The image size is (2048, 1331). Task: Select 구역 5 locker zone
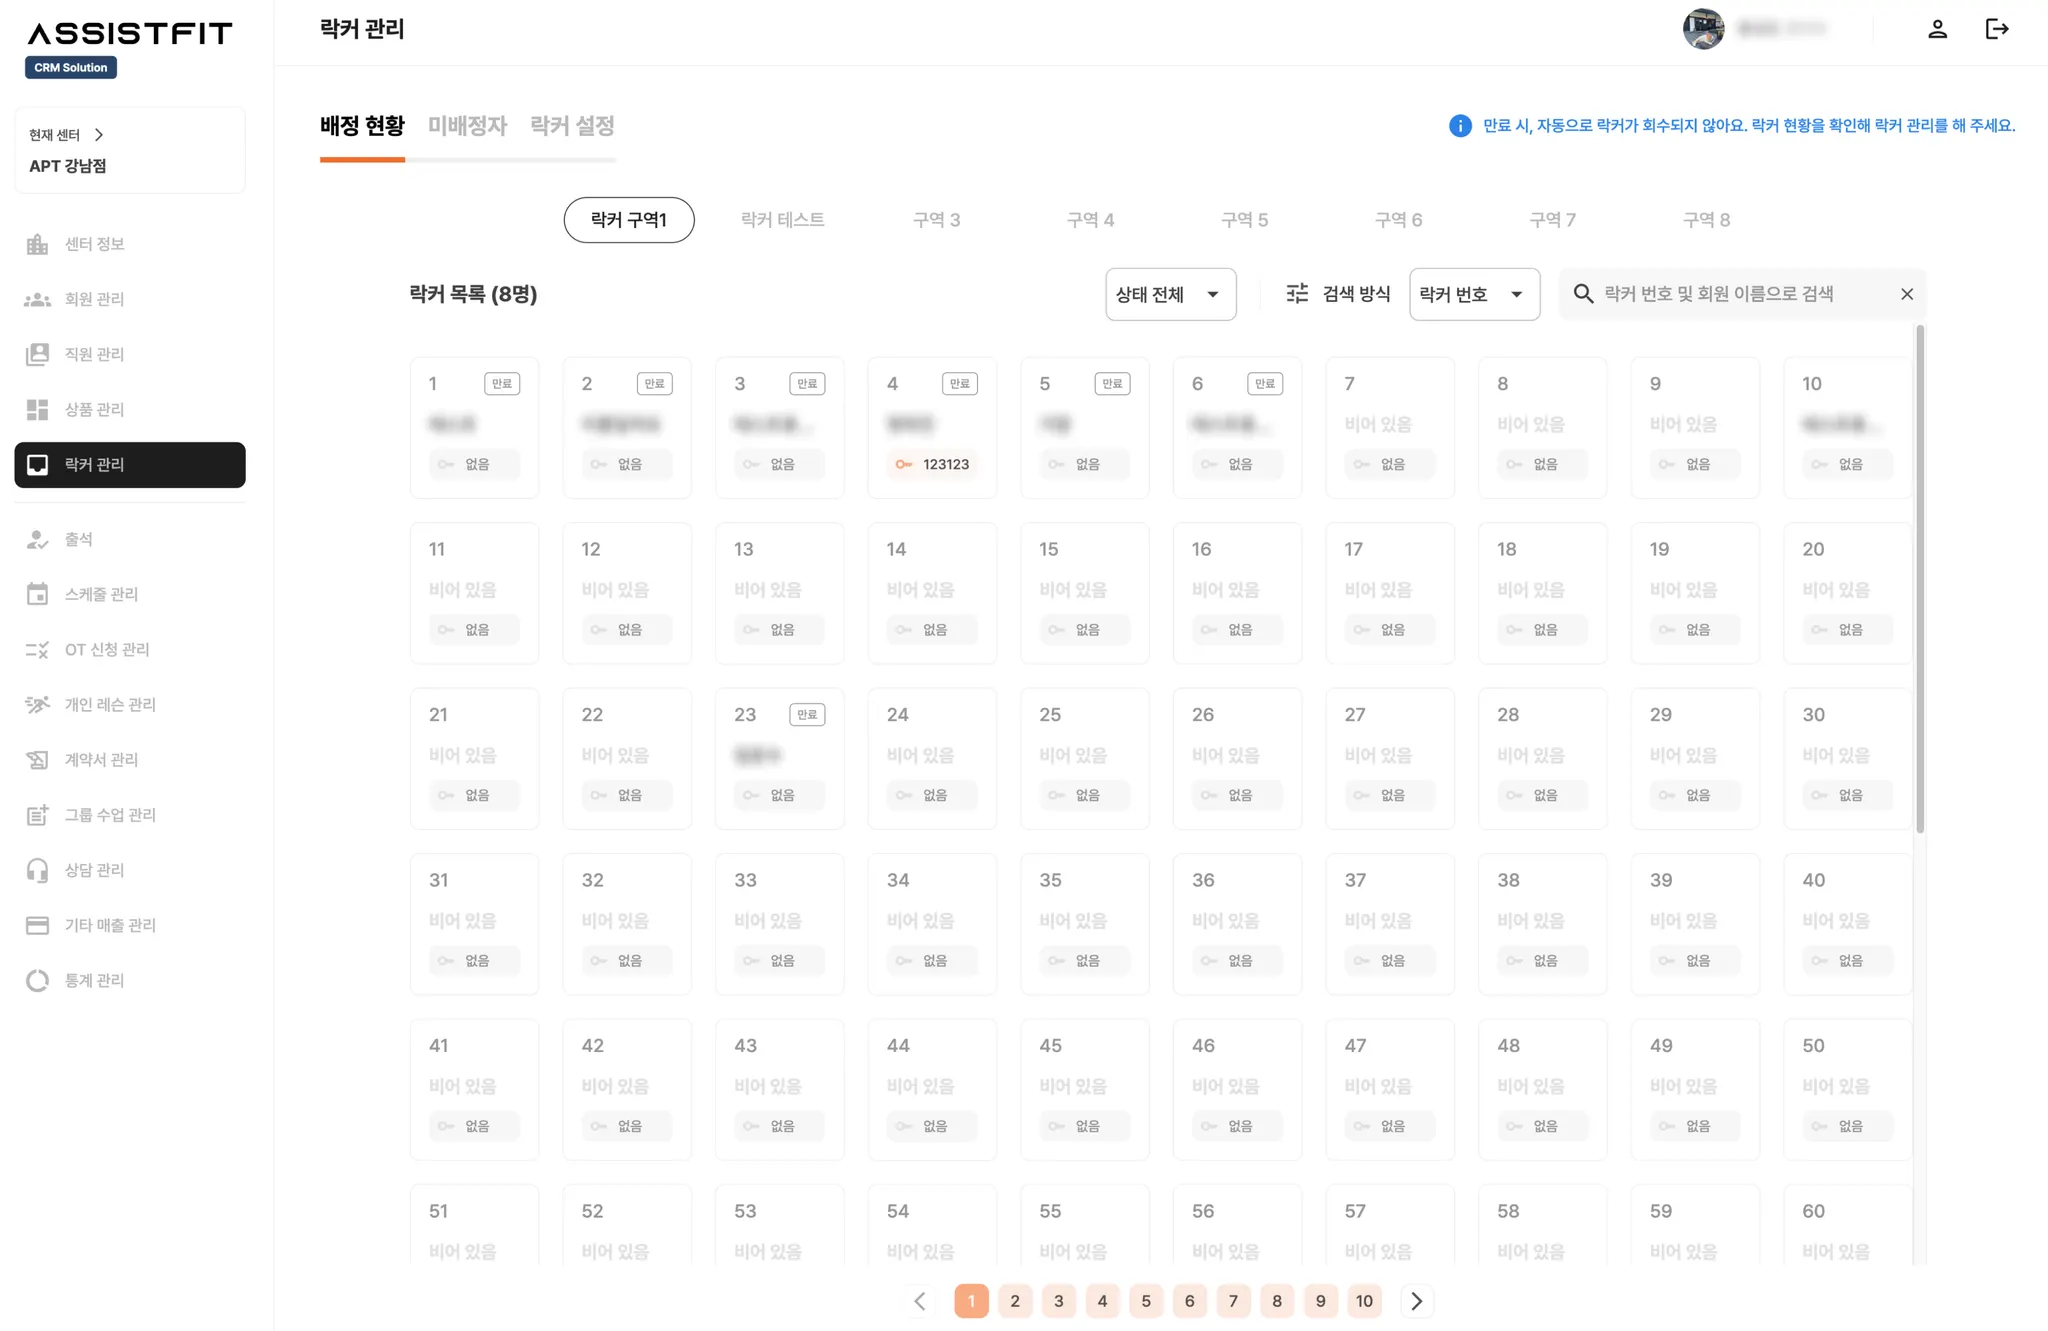click(1244, 220)
